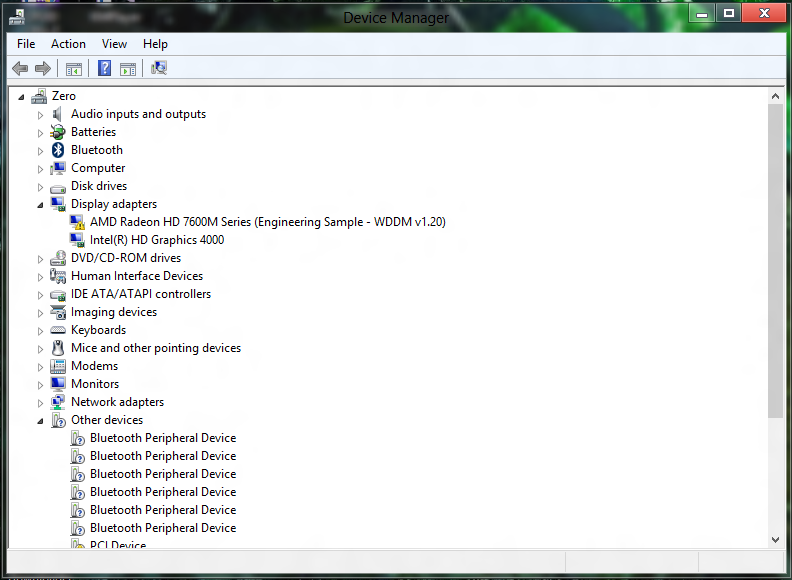
Task: Click the Computer category icon
Action: (58, 168)
